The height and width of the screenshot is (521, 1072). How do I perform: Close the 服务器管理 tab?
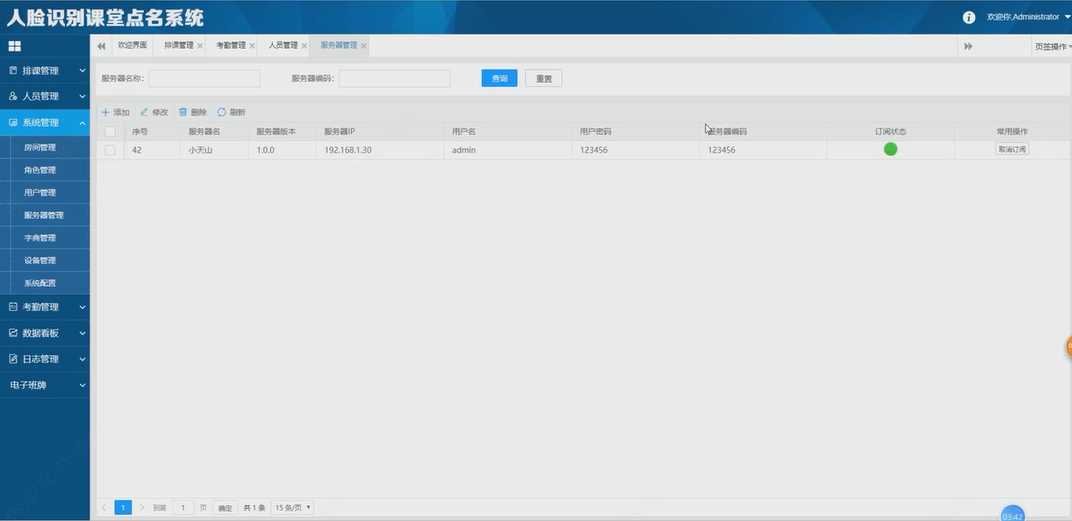[364, 46]
